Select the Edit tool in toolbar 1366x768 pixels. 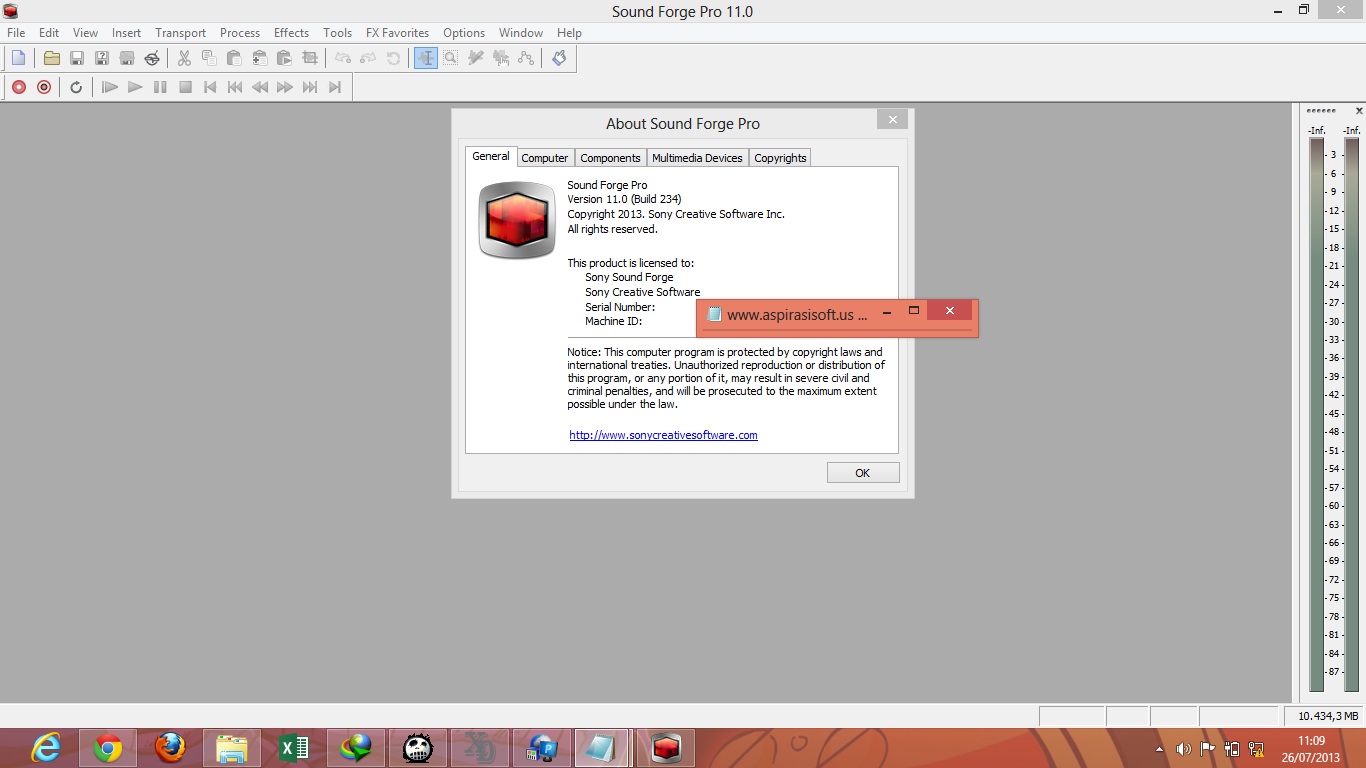pos(426,58)
